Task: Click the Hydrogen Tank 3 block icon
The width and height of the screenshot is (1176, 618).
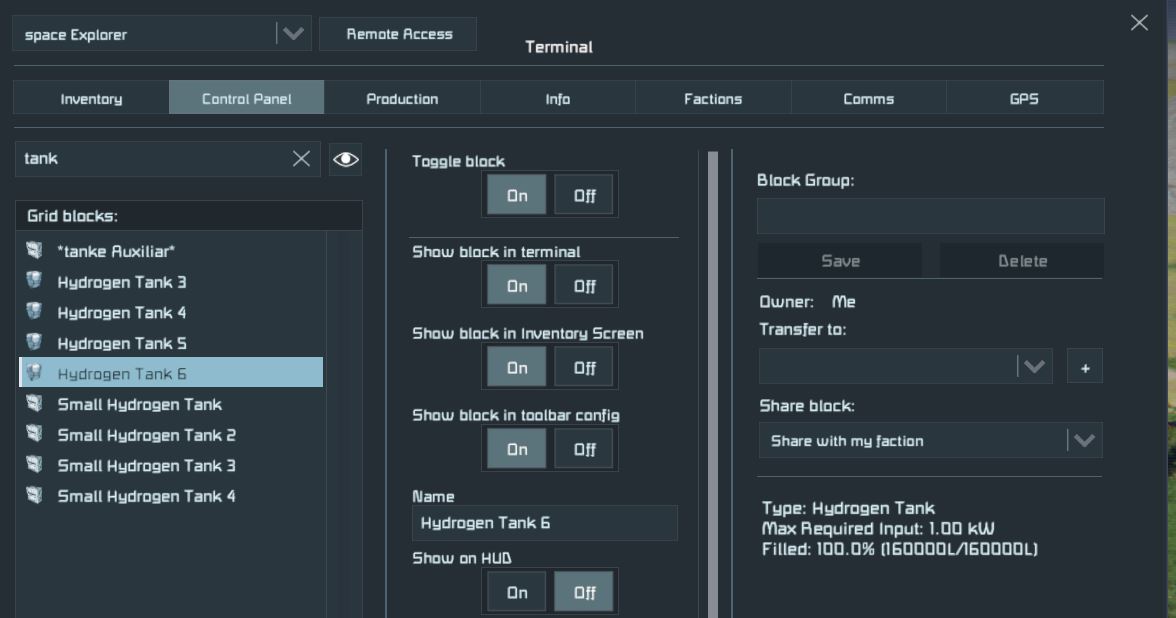Action: 35,282
